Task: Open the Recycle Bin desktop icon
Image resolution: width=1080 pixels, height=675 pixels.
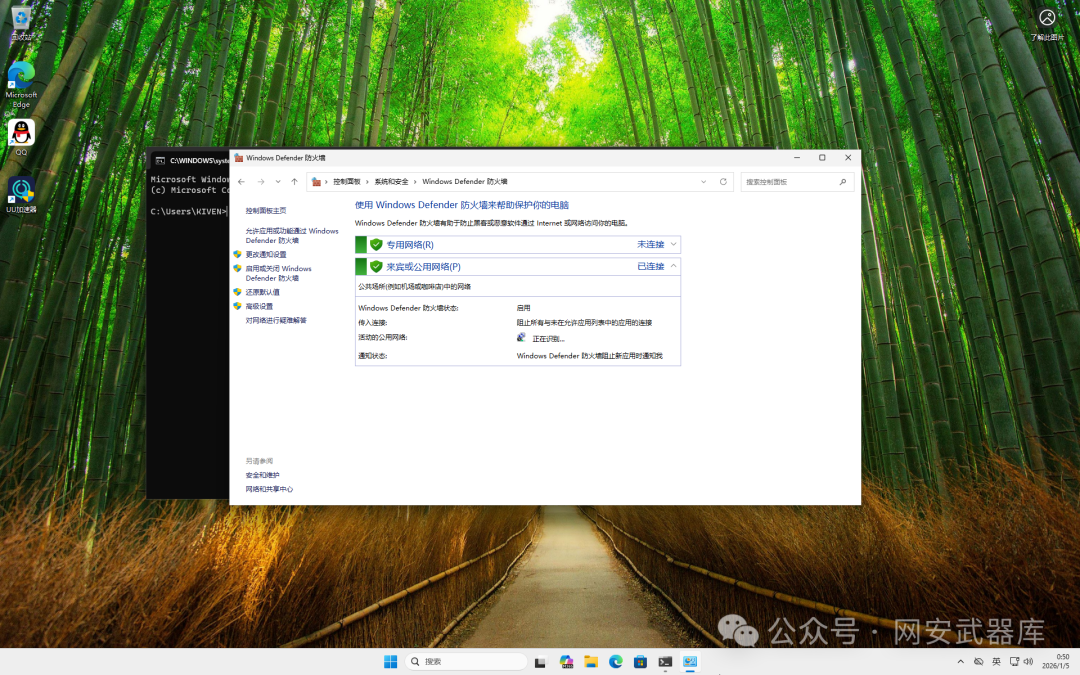Action: [x=21, y=21]
